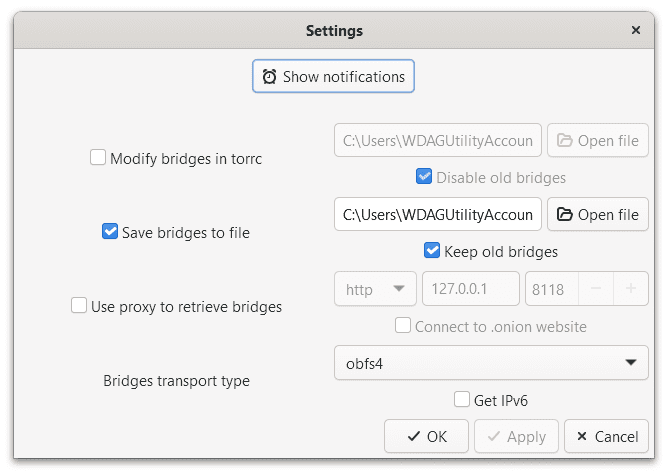Check Connect to .onion website
Viewport: 667px width, 475px height.
click(x=403, y=326)
